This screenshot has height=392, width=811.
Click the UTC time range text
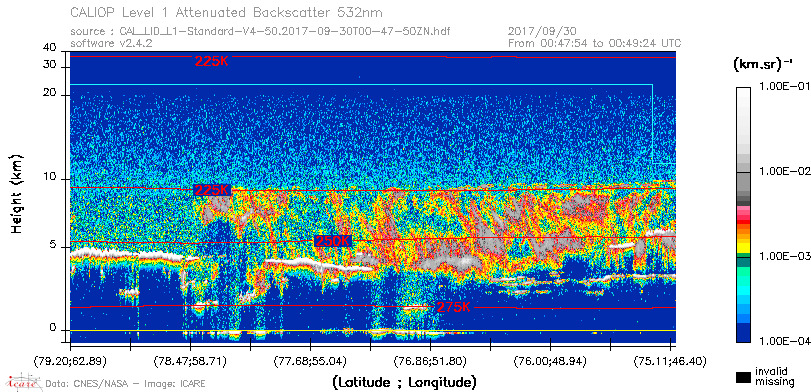click(595, 43)
